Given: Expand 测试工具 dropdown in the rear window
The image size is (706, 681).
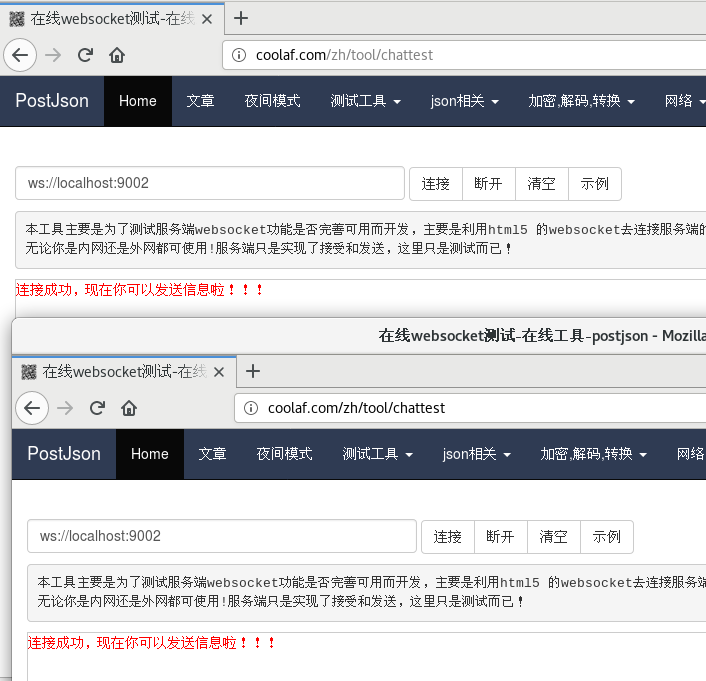Looking at the screenshot, I should [365, 101].
